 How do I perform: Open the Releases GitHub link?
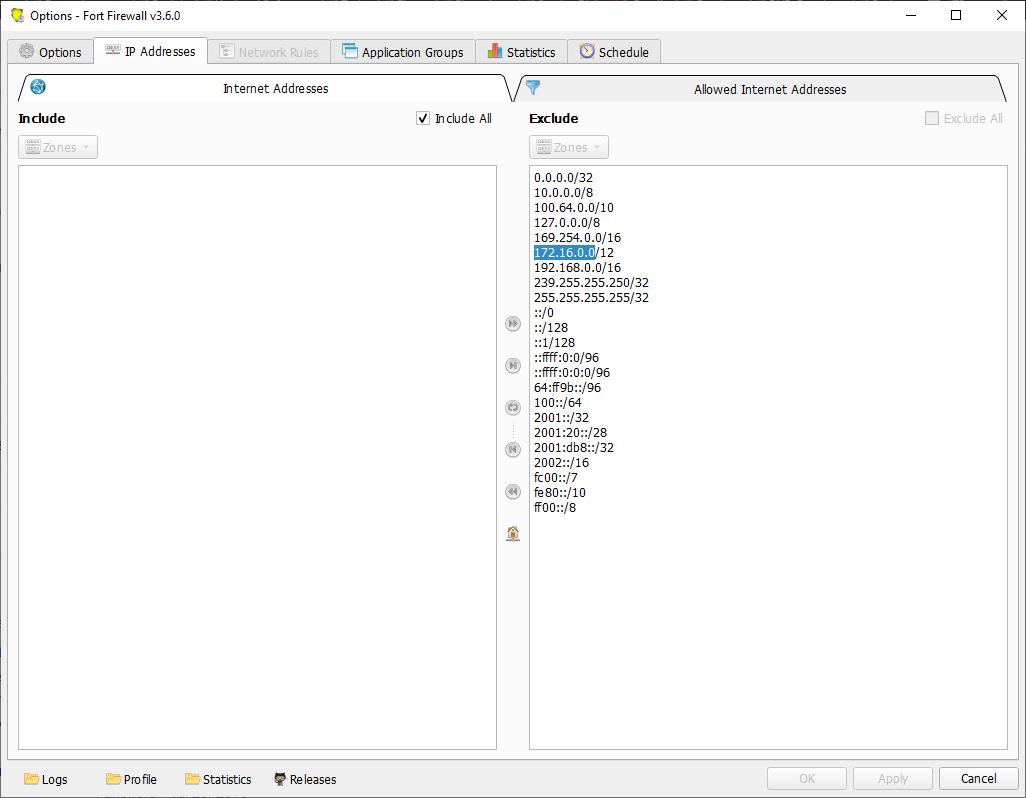click(305, 779)
